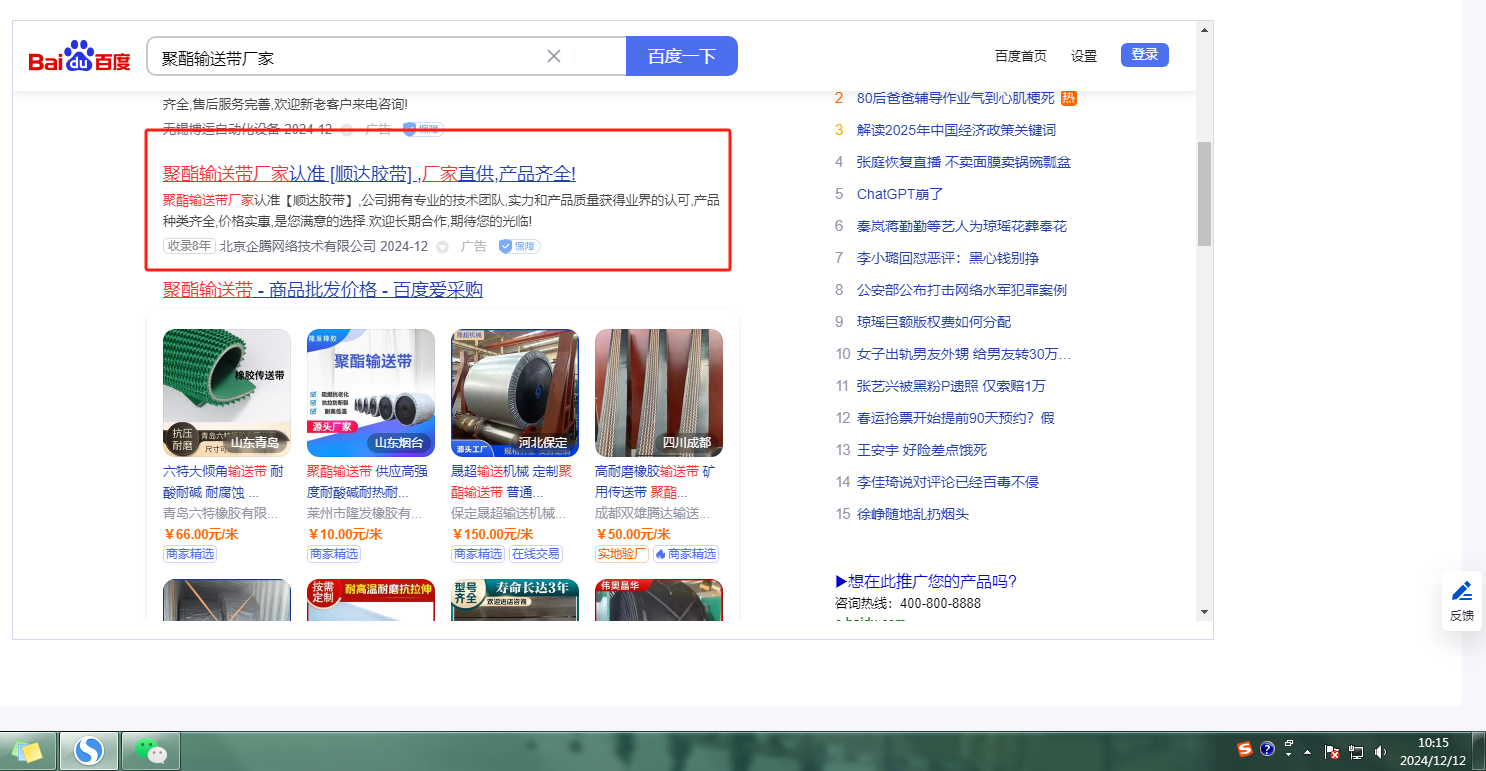Open the network connection tray icon
This screenshot has height=771, width=1486.
tap(1356, 751)
